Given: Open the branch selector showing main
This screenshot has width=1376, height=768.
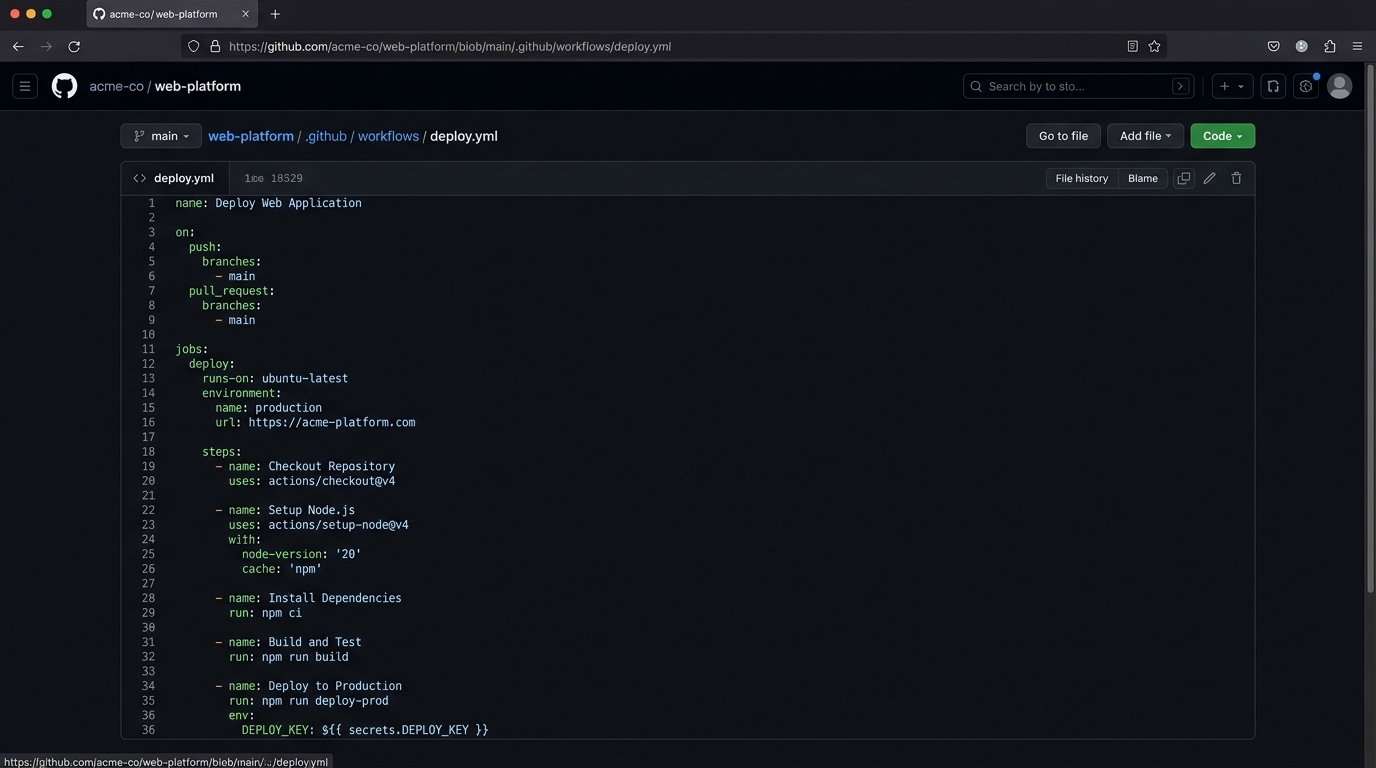Looking at the screenshot, I should tap(161, 136).
